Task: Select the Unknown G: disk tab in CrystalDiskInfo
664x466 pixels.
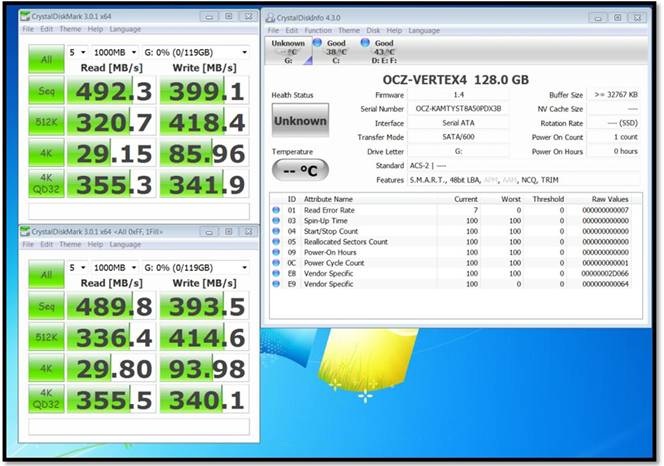Action: (288, 52)
